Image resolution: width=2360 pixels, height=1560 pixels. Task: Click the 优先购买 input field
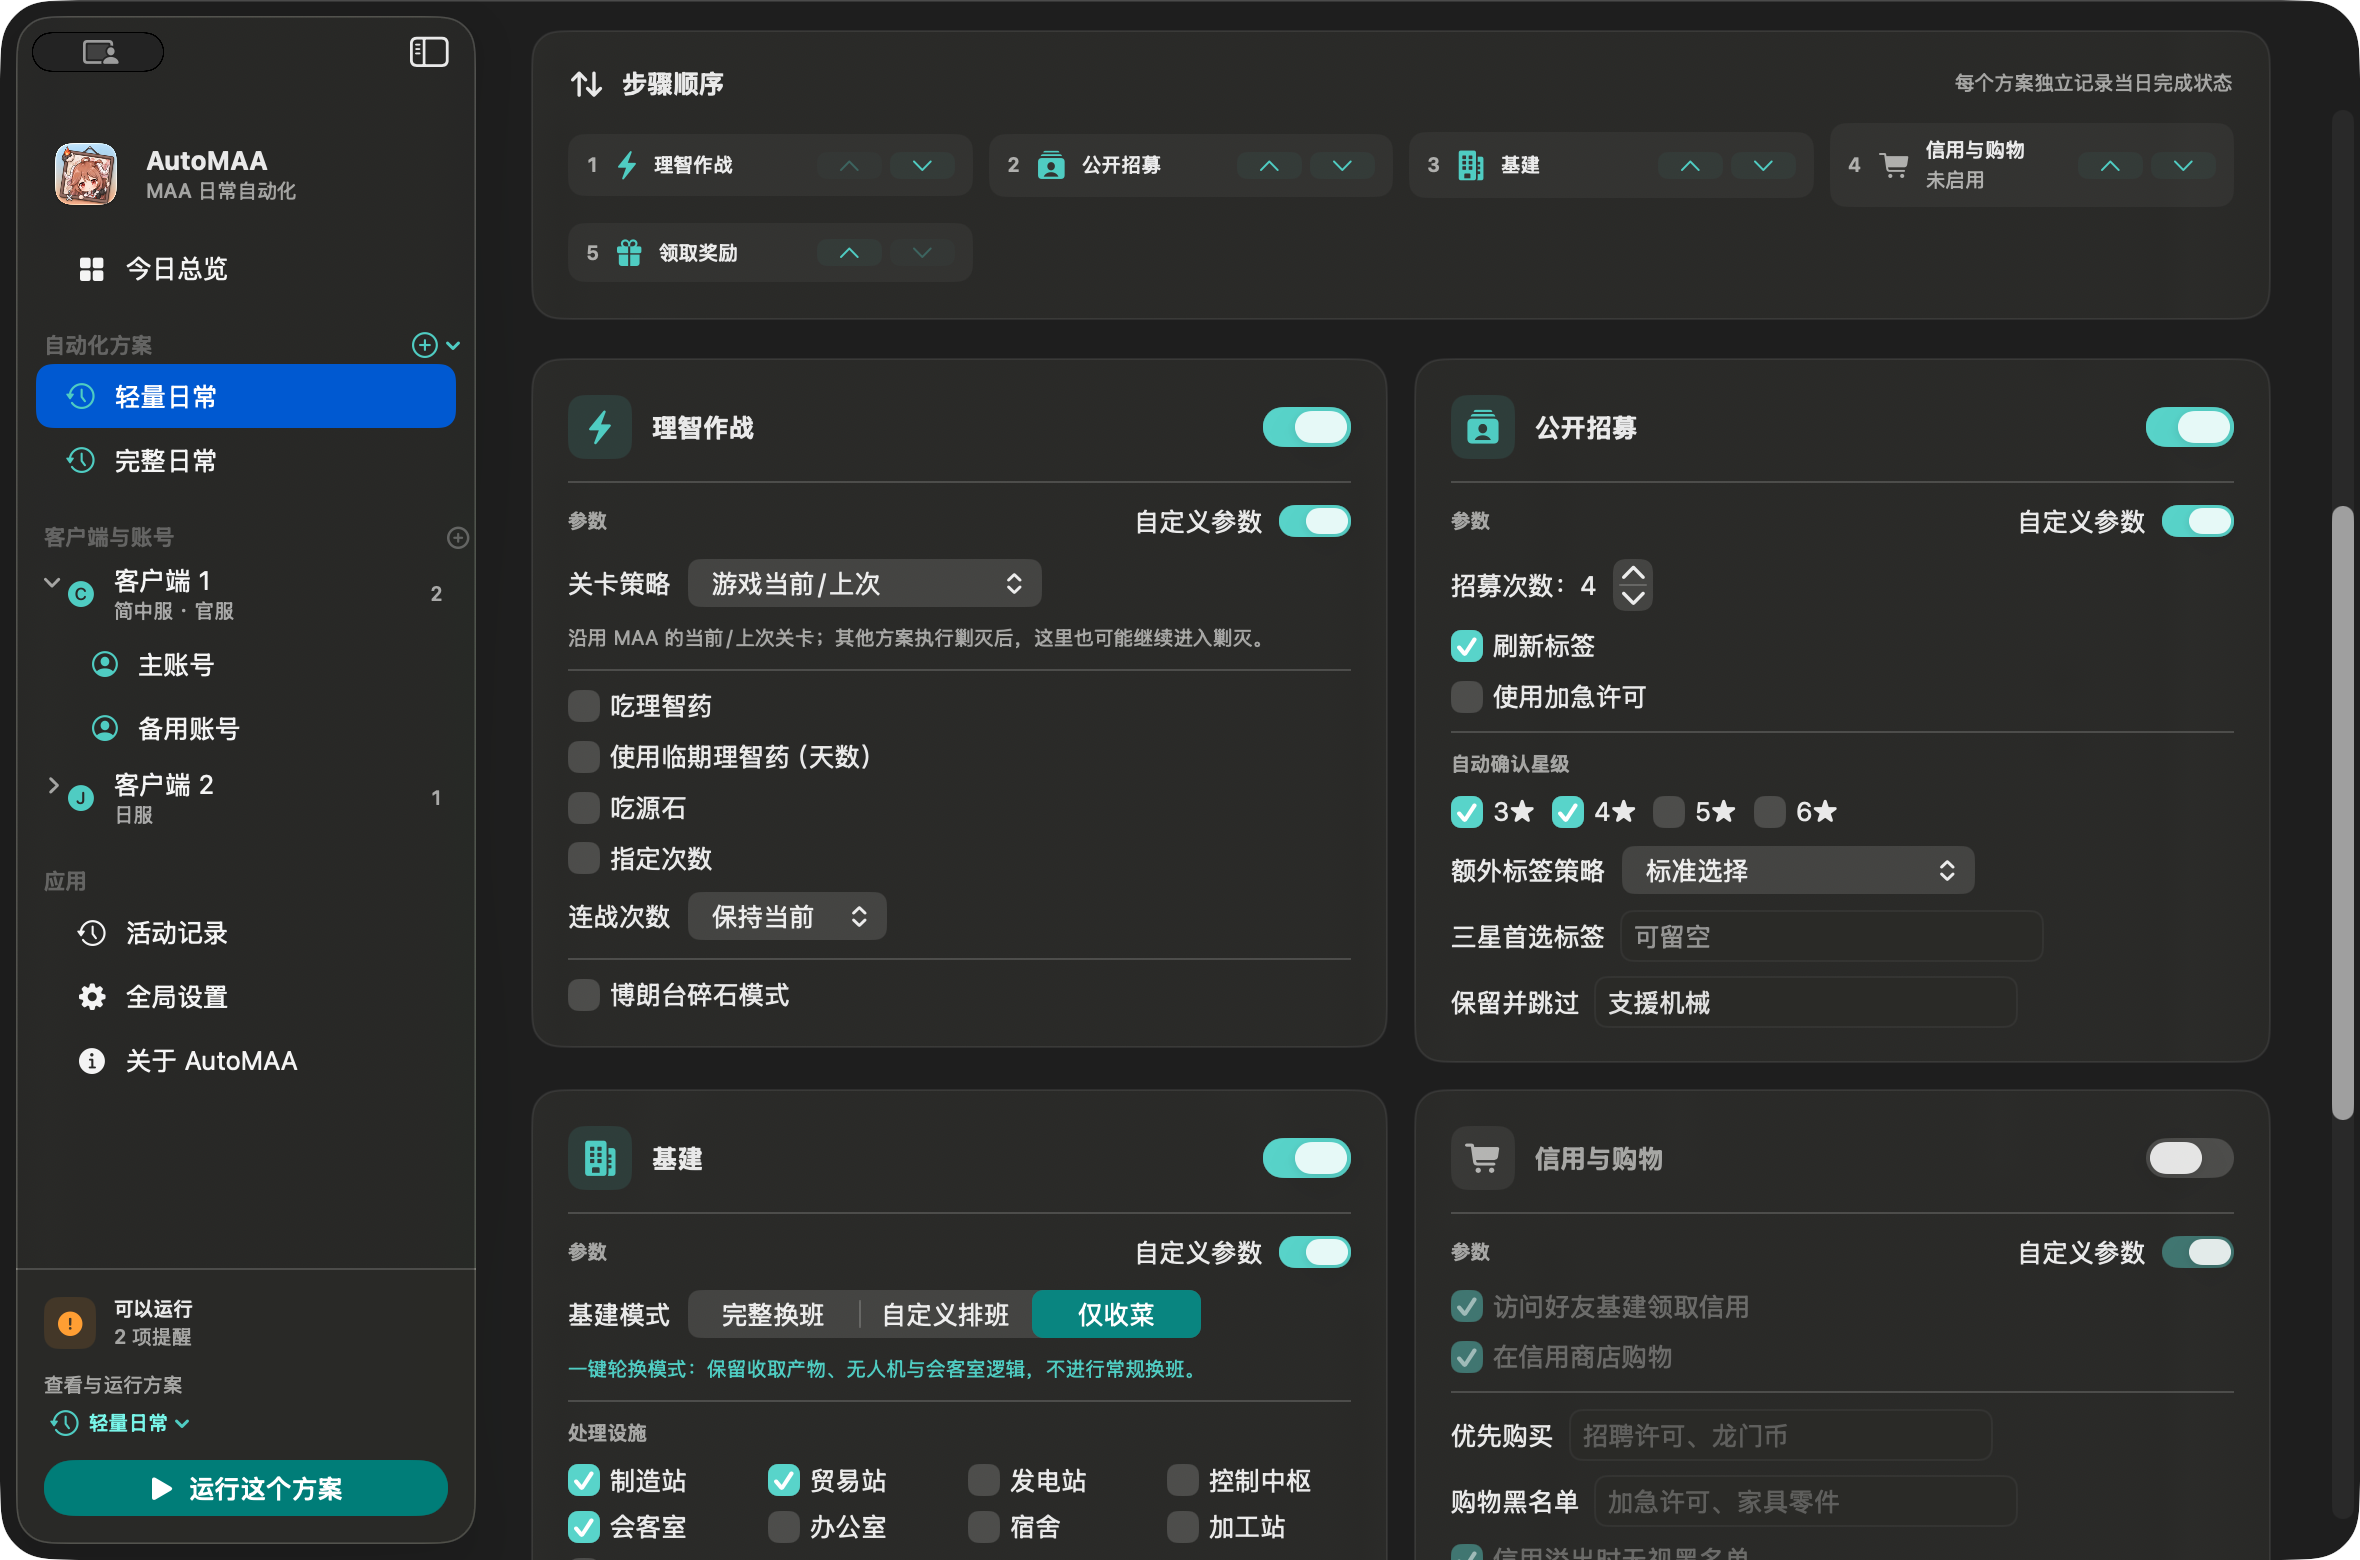(x=1780, y=1437)
